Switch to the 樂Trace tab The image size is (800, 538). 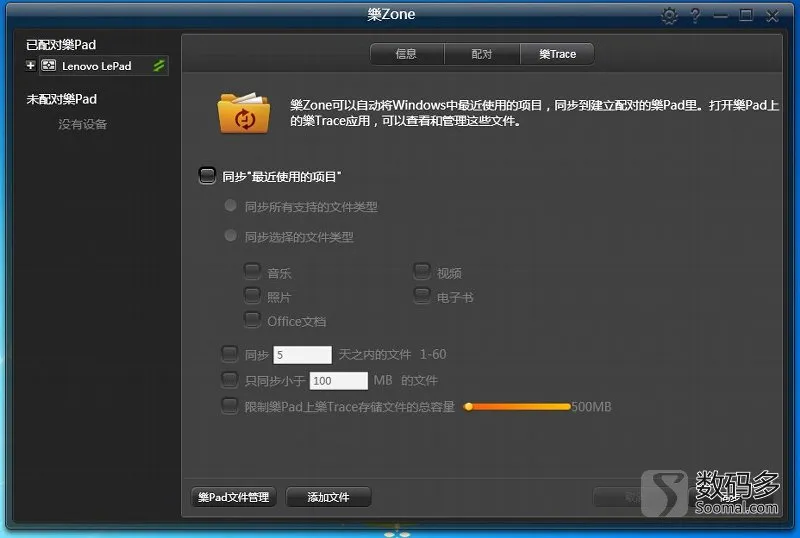[x=557, y=54]
